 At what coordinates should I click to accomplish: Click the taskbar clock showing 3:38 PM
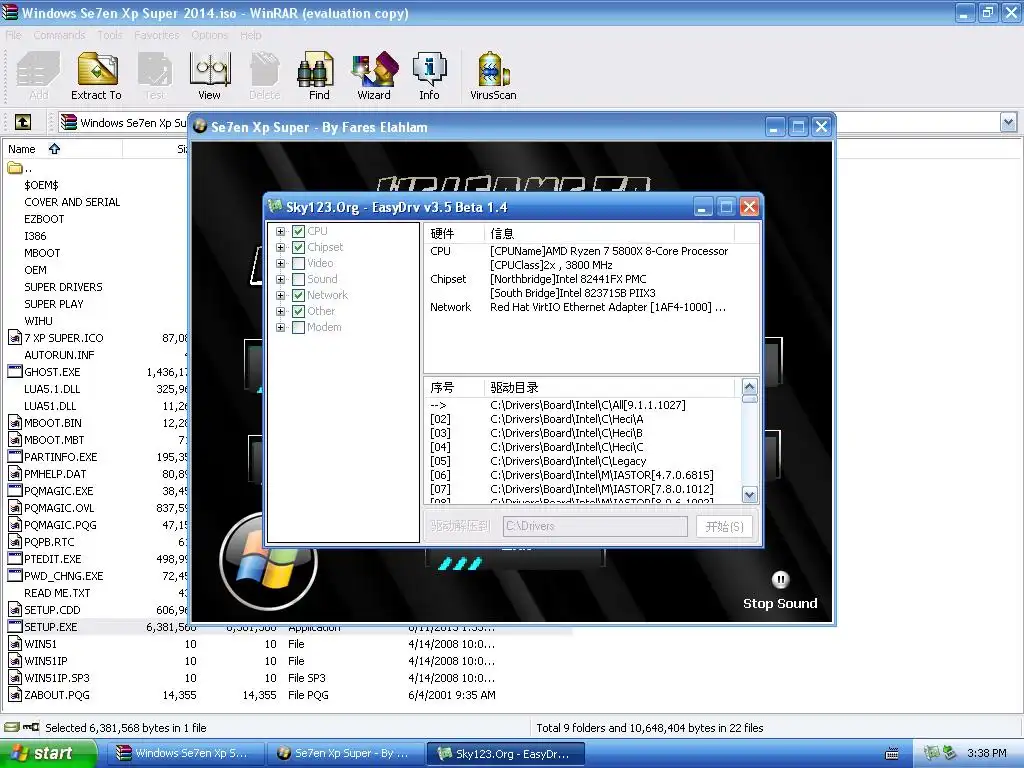pyautogui.click(x=987, y=753)
